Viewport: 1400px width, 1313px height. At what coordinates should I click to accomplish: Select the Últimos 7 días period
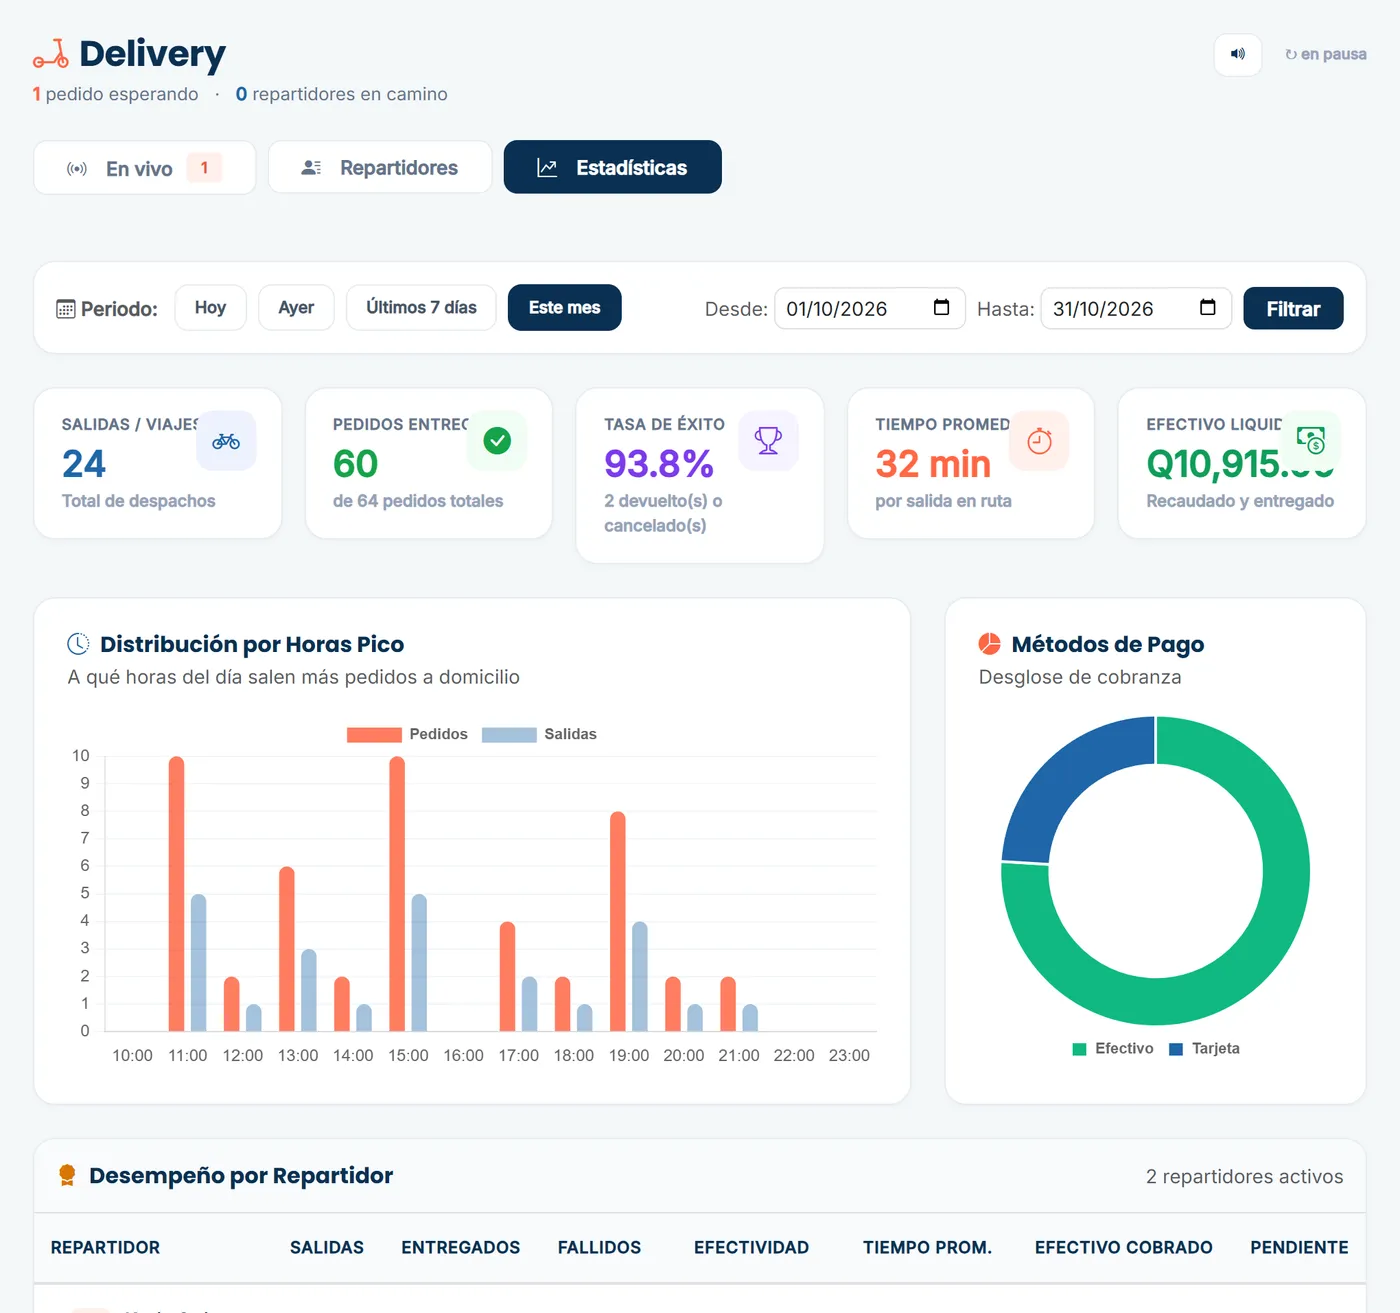[421, 308]
